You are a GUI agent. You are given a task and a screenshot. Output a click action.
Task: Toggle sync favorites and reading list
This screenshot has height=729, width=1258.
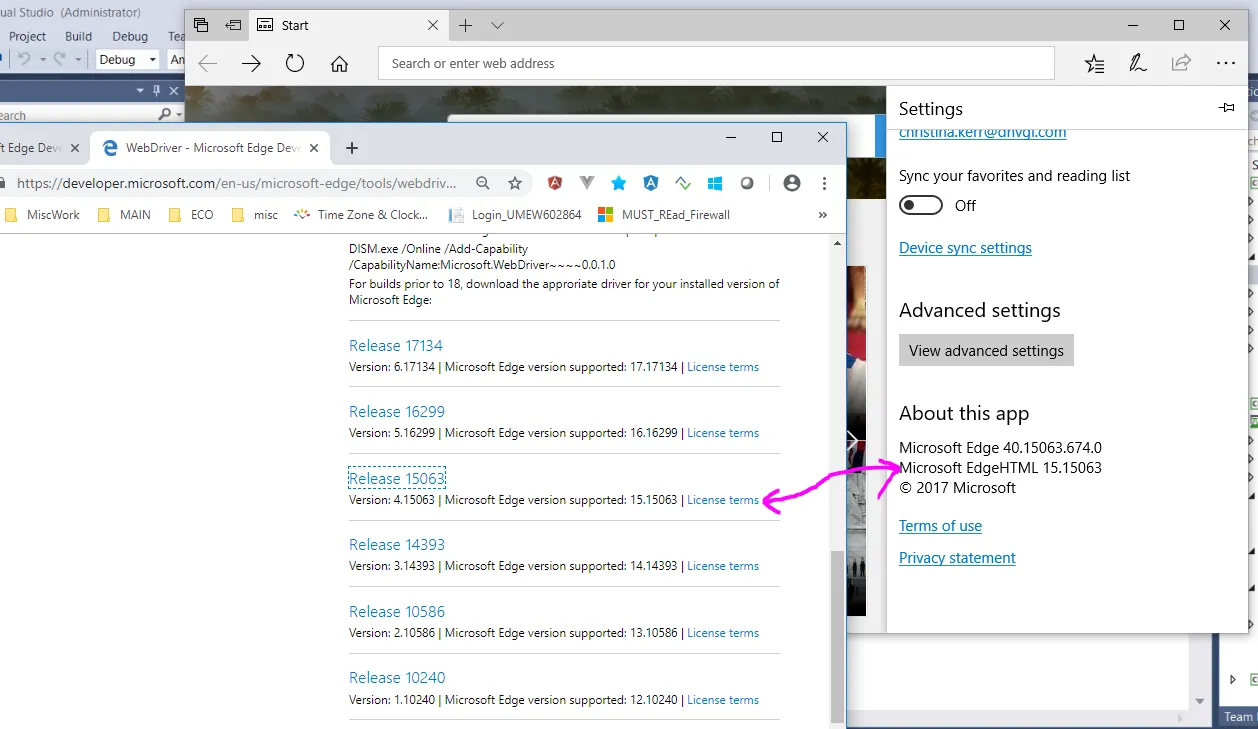[x=921, y=205]
